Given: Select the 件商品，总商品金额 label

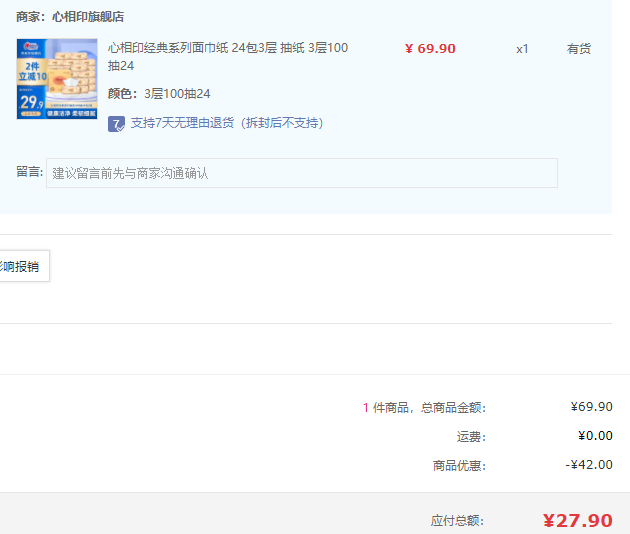Looking at the screenshot, I should click(430, 408).
